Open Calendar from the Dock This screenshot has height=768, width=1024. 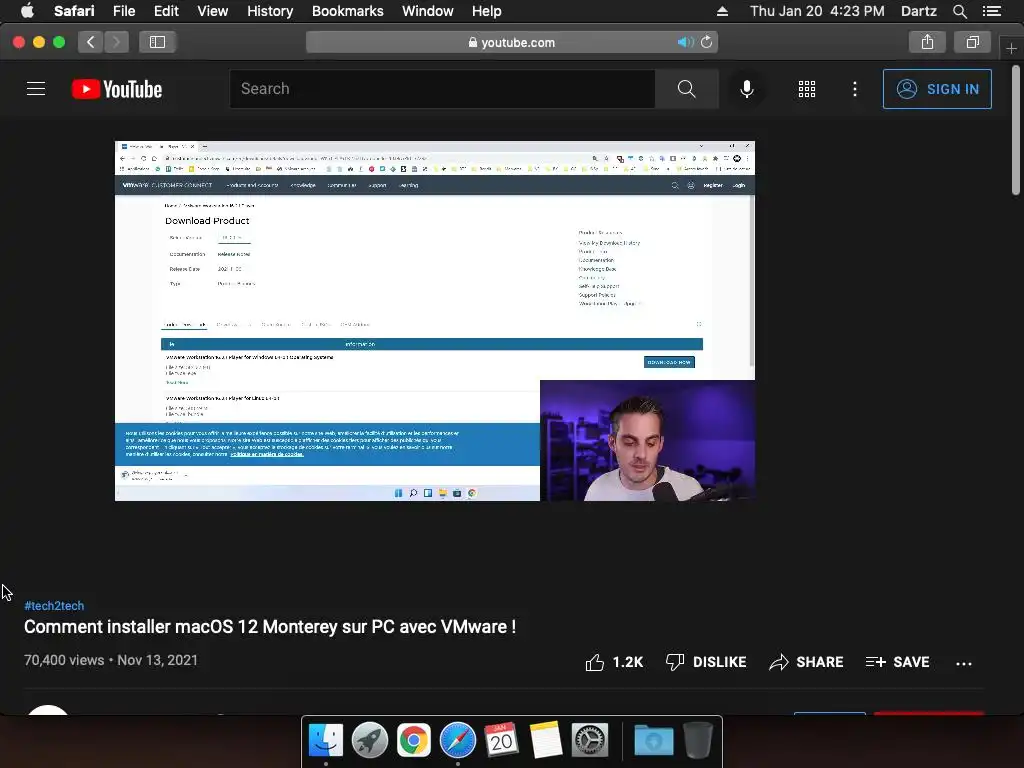[x=502, y=741]
